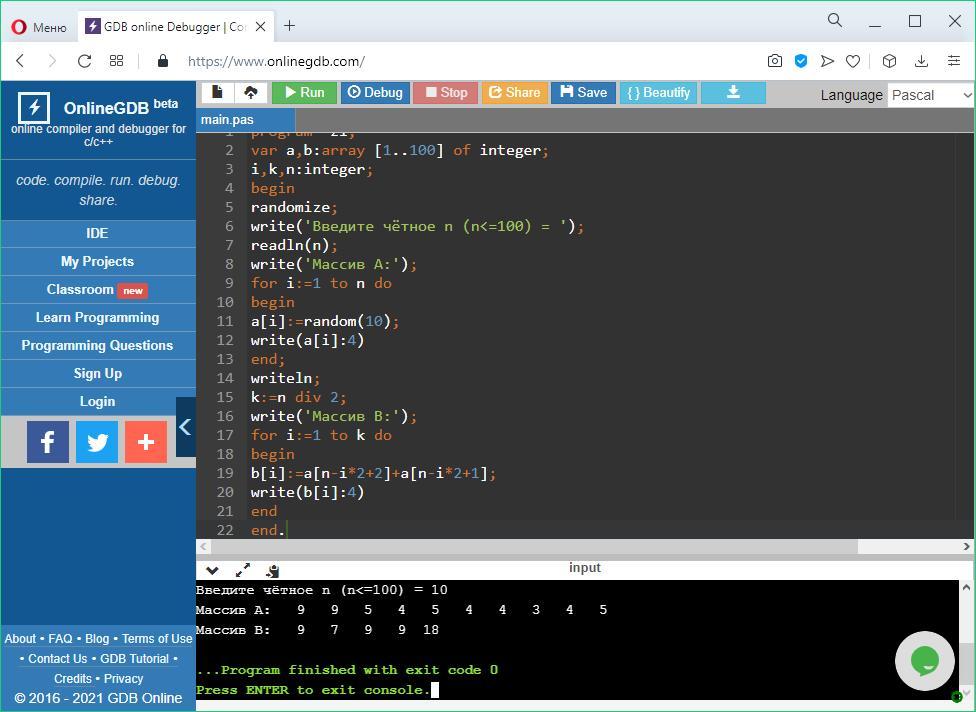Run the Pascal program
Screen dimensions: 976x712
[x=304, y=93]
